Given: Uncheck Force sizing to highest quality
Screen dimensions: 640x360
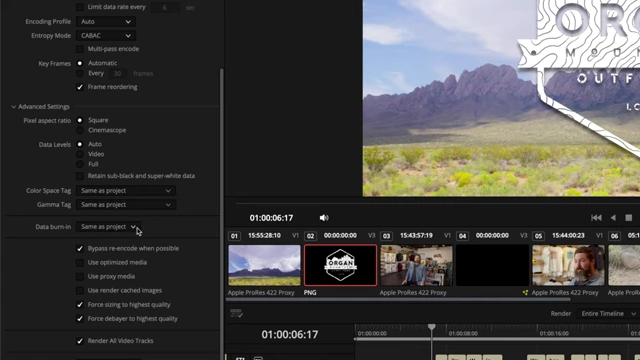Looking at the screenshot, I should [x=80, y=304].
